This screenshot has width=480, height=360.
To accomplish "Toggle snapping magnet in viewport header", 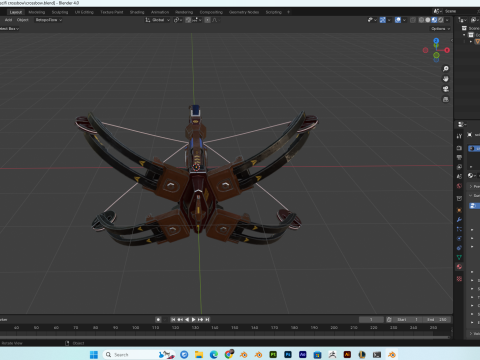I will [x=188, y=20].
